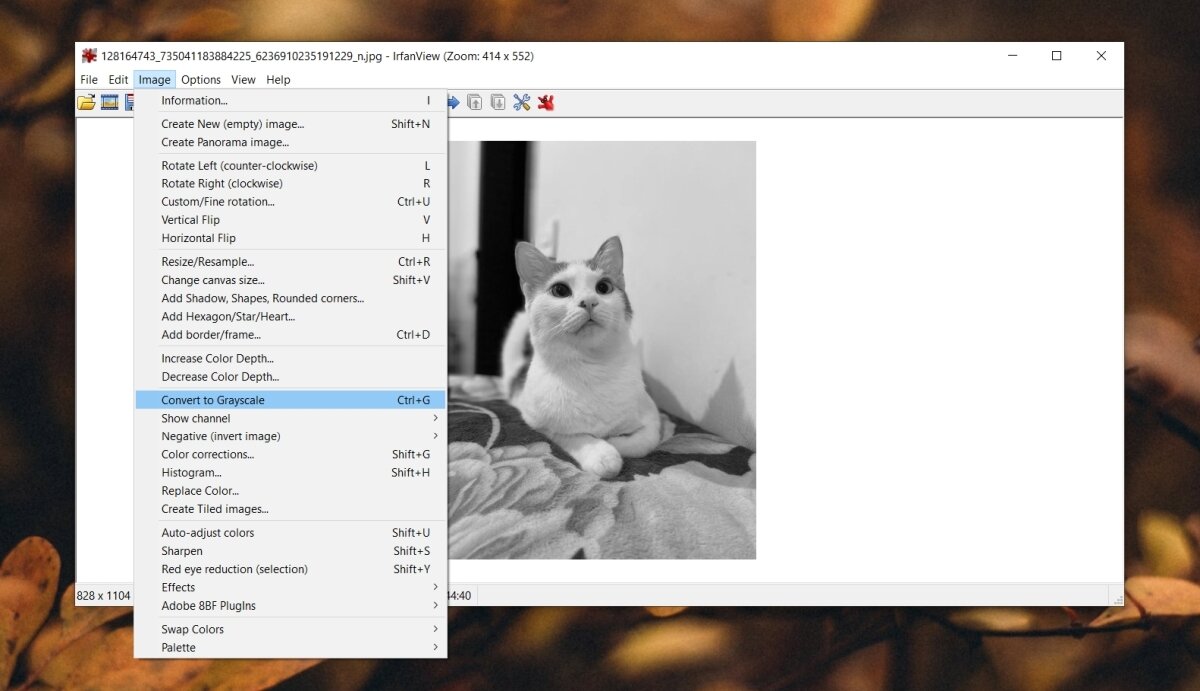The width and height of the screenshot is (1200, 691).
Task: Open the Histogram dialog
Action: (190, 472)
